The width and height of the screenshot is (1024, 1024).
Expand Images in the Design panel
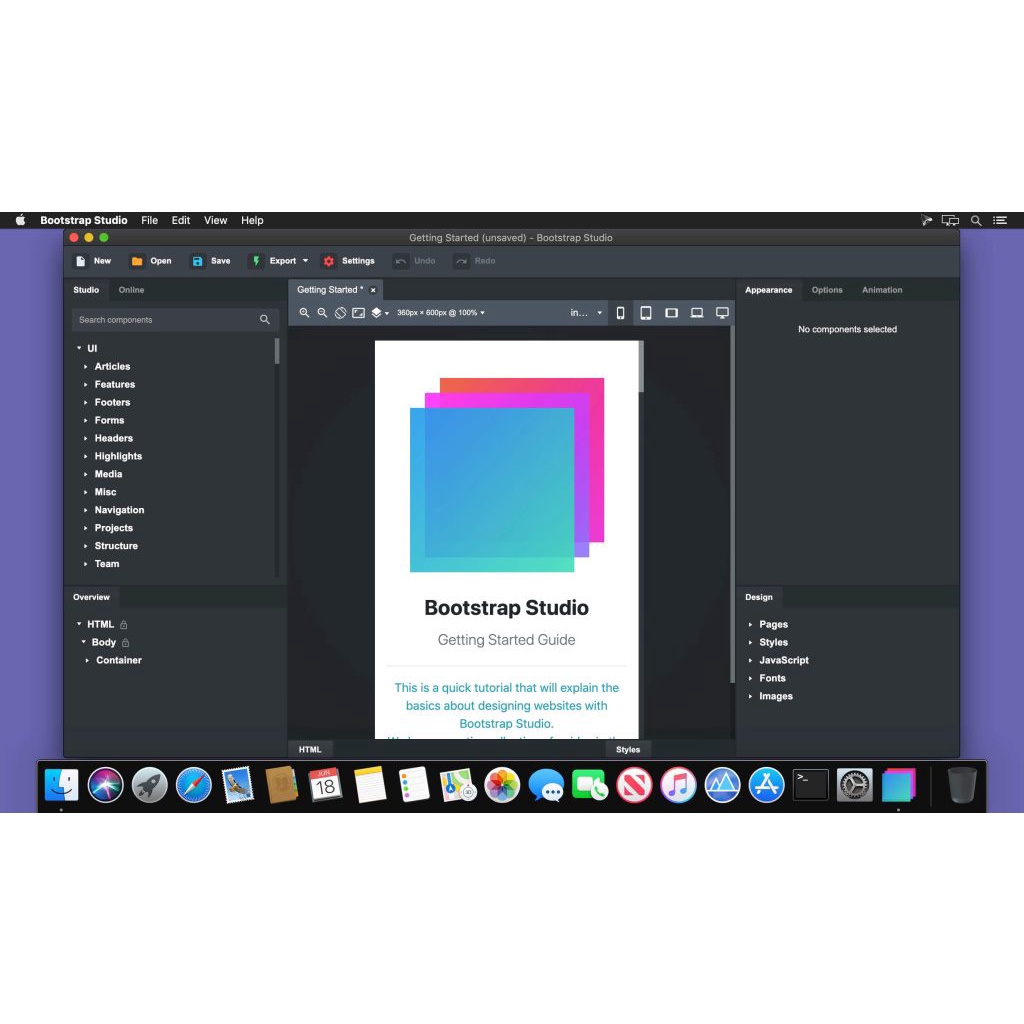click(x=750, y=697)
